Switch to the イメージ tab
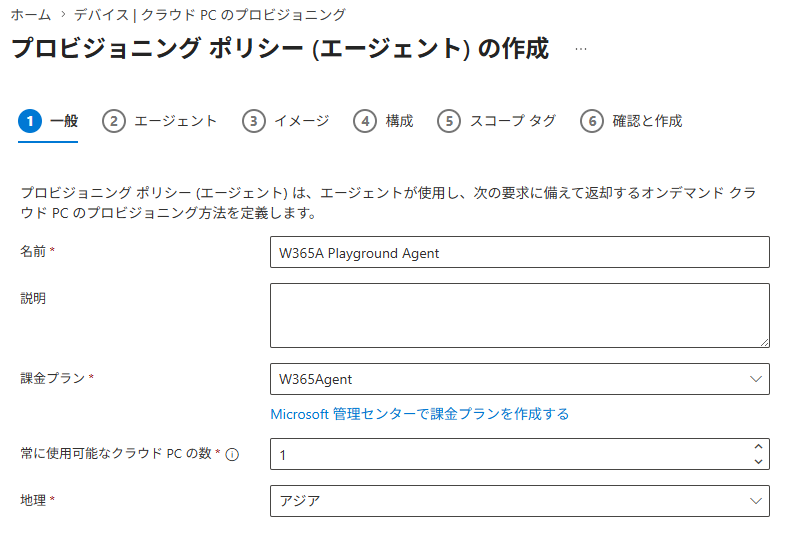796x544 pixels. pyautogui.click(x=302, y=121)
